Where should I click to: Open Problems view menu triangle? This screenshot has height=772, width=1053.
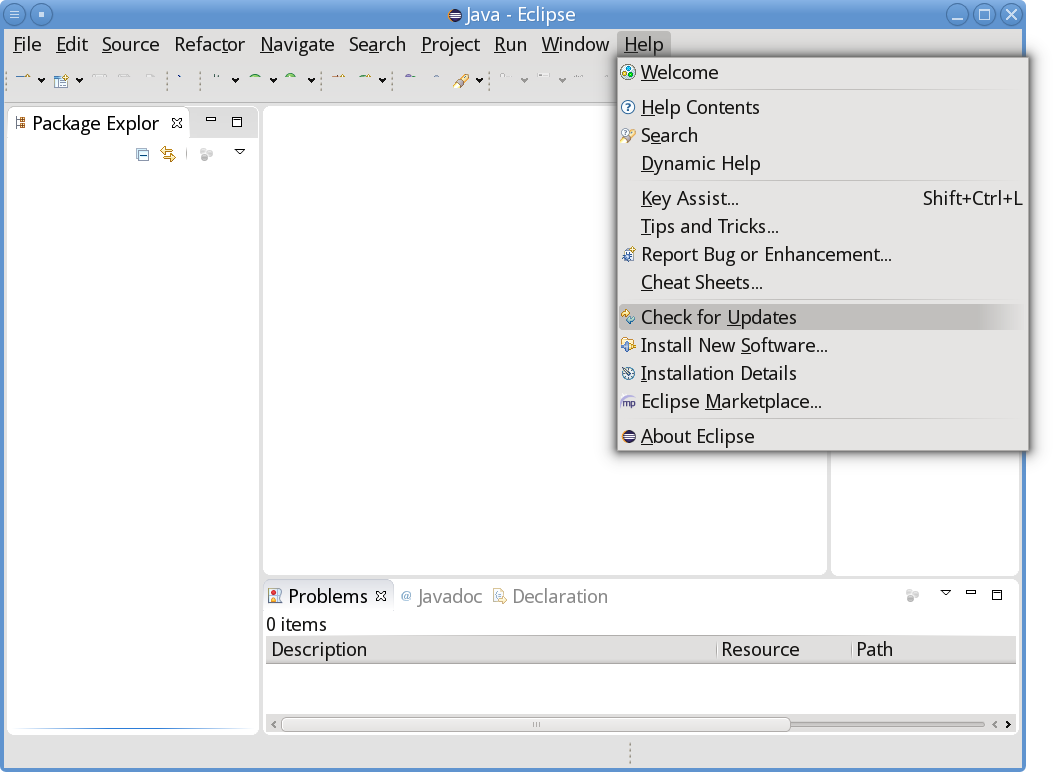point(946,593)
